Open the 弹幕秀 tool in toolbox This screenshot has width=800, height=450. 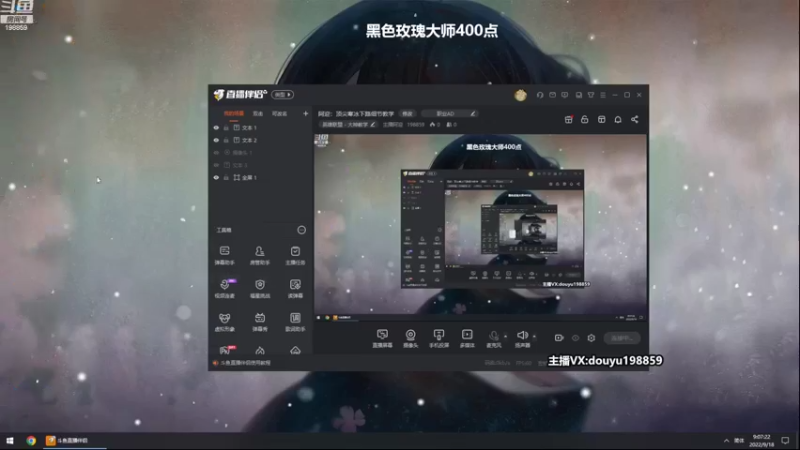point(260,321)
